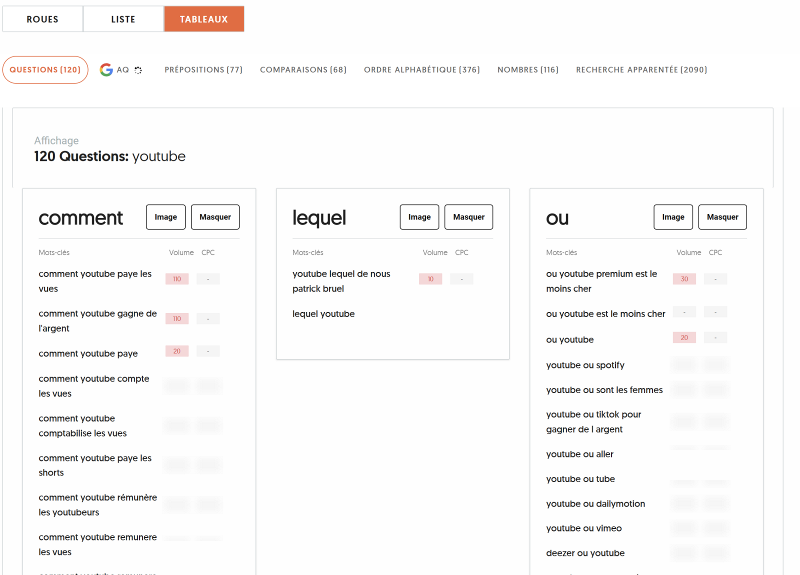Screen dimensions: 800x575
Task: Click CPC column header in comment card
Action: click(208, 253)
